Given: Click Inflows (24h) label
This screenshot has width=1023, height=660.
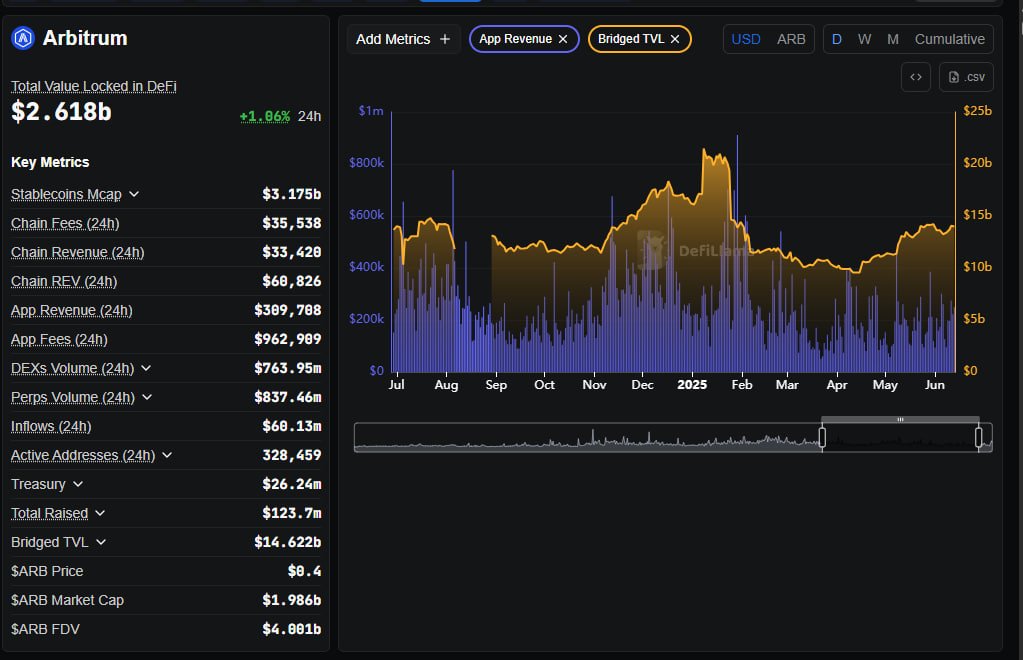Looking at the screenshot, I should [x=51, y=427].
